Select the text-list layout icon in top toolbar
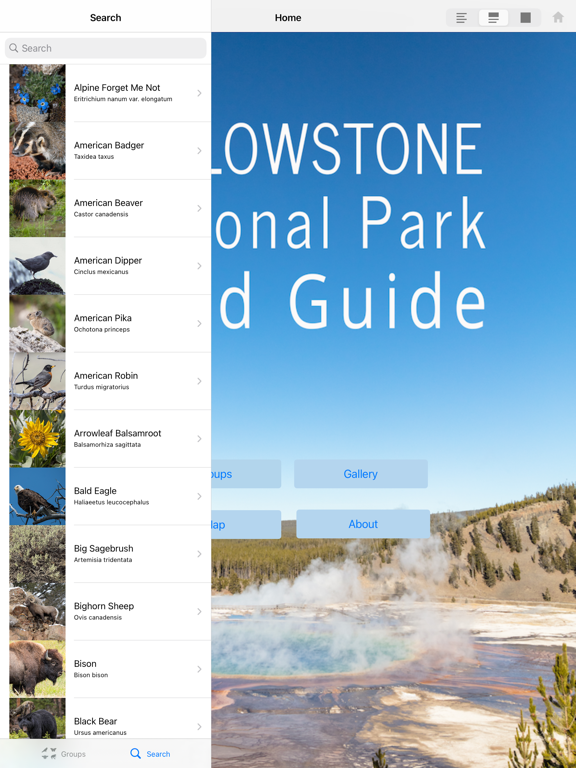 tap(461, 18)
